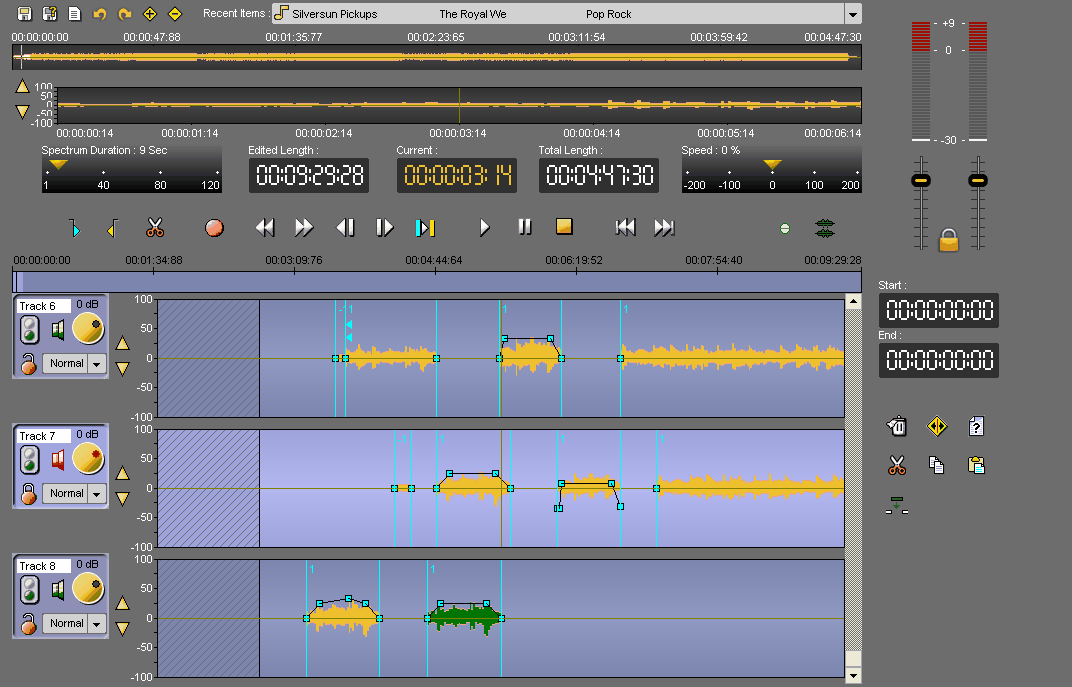Click the Track 8 name field
Image resolution: width=1072 pixels, height=687 pixels.
pyautogui.click(x=44, y=566)
